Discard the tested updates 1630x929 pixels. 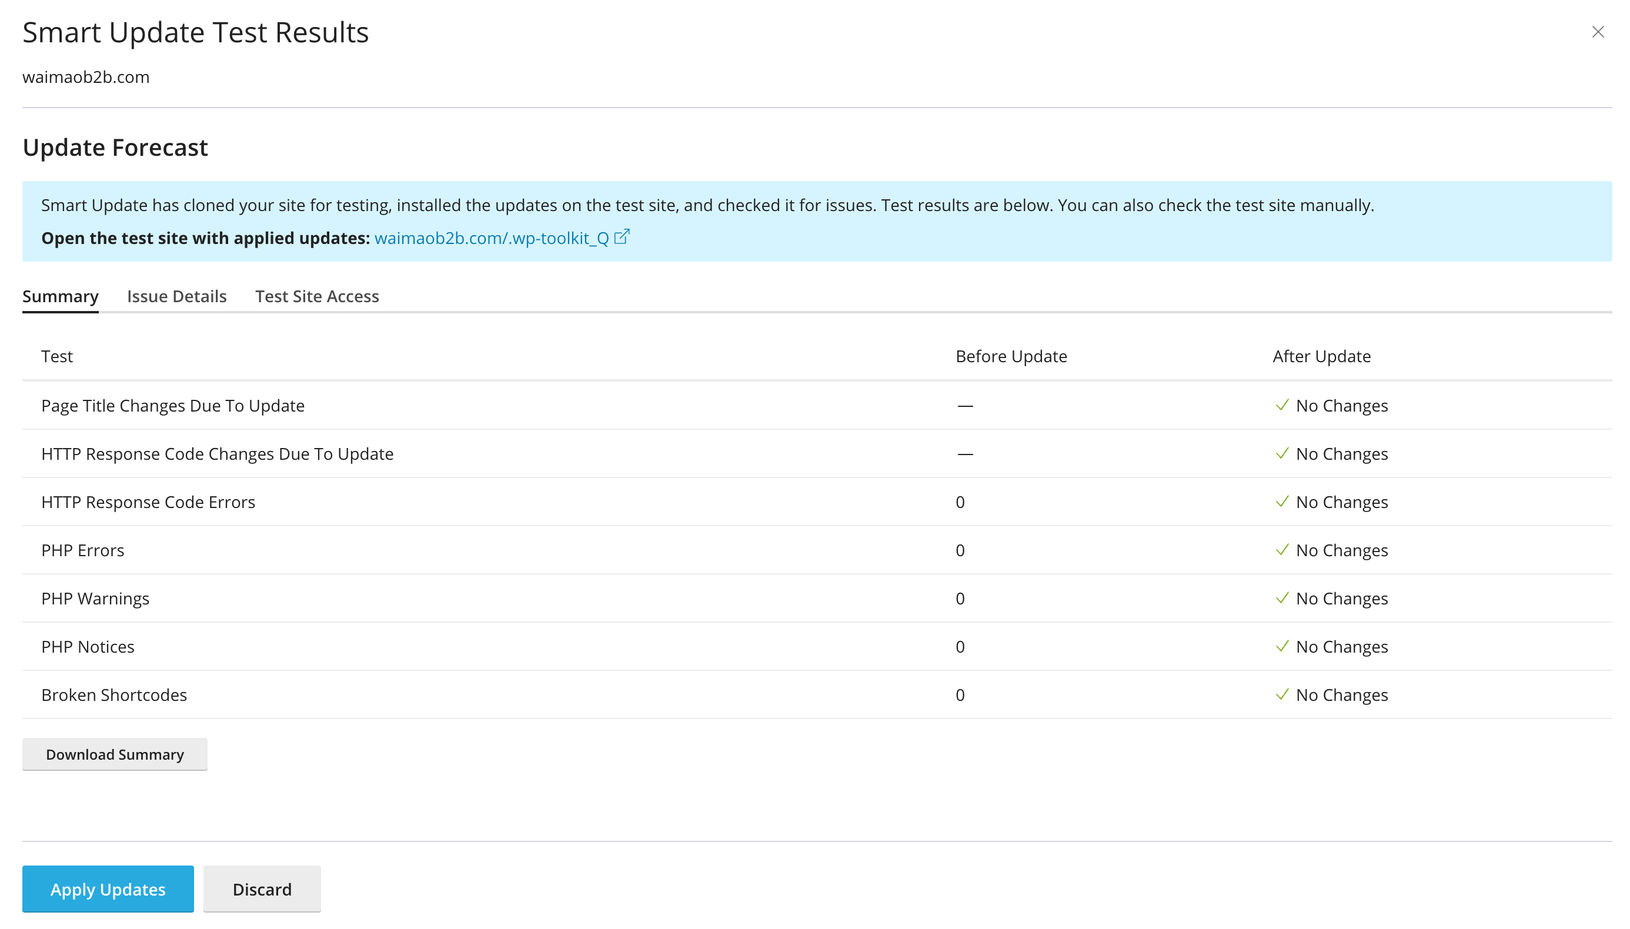(x=262, y=889)
